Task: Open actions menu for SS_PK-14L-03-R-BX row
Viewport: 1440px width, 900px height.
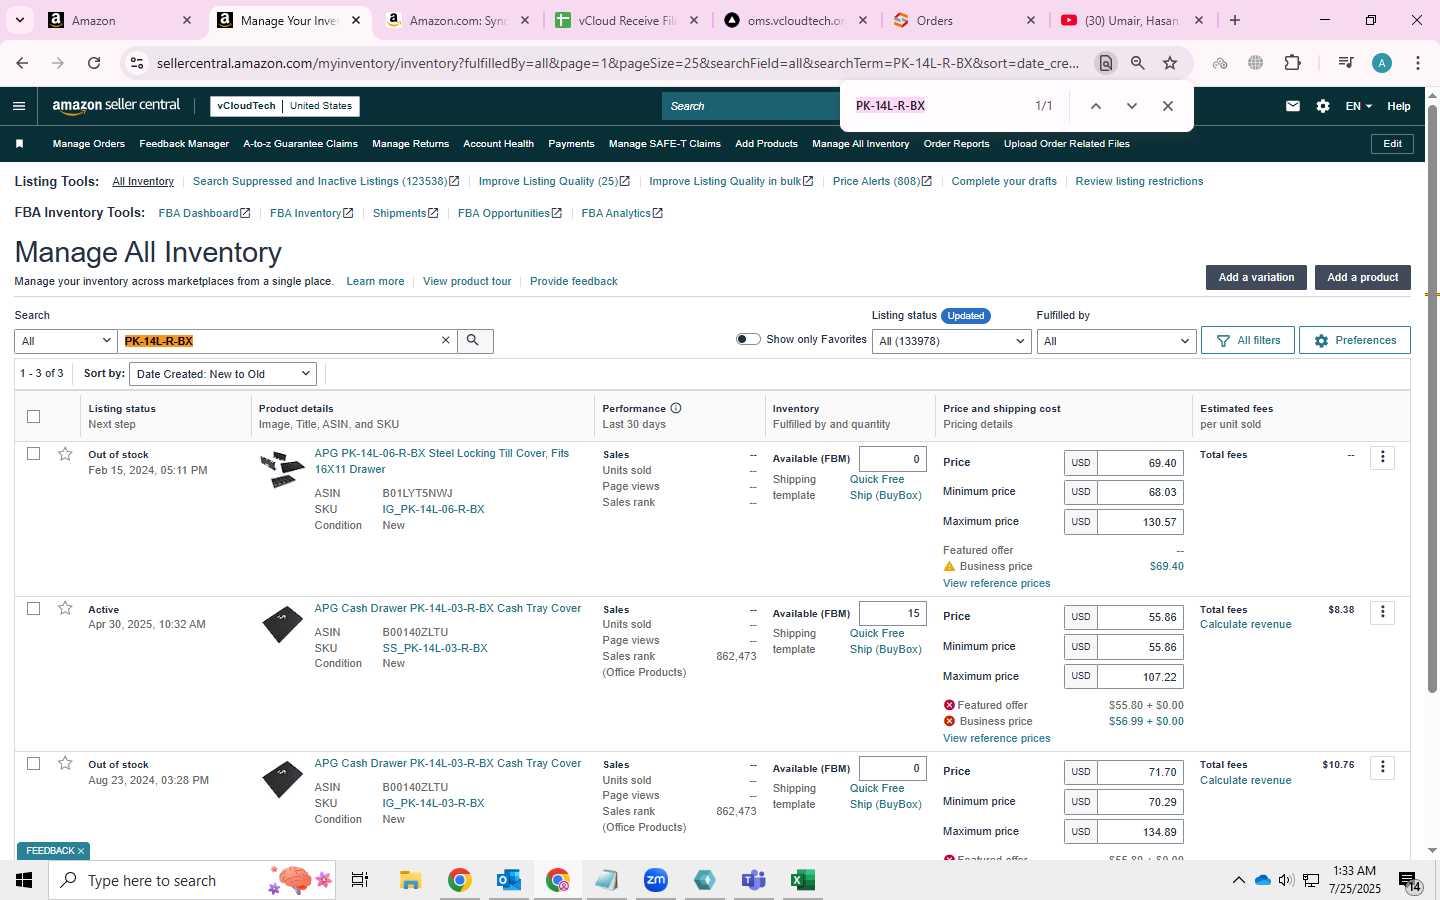Action: click(x=1383, y=612)
